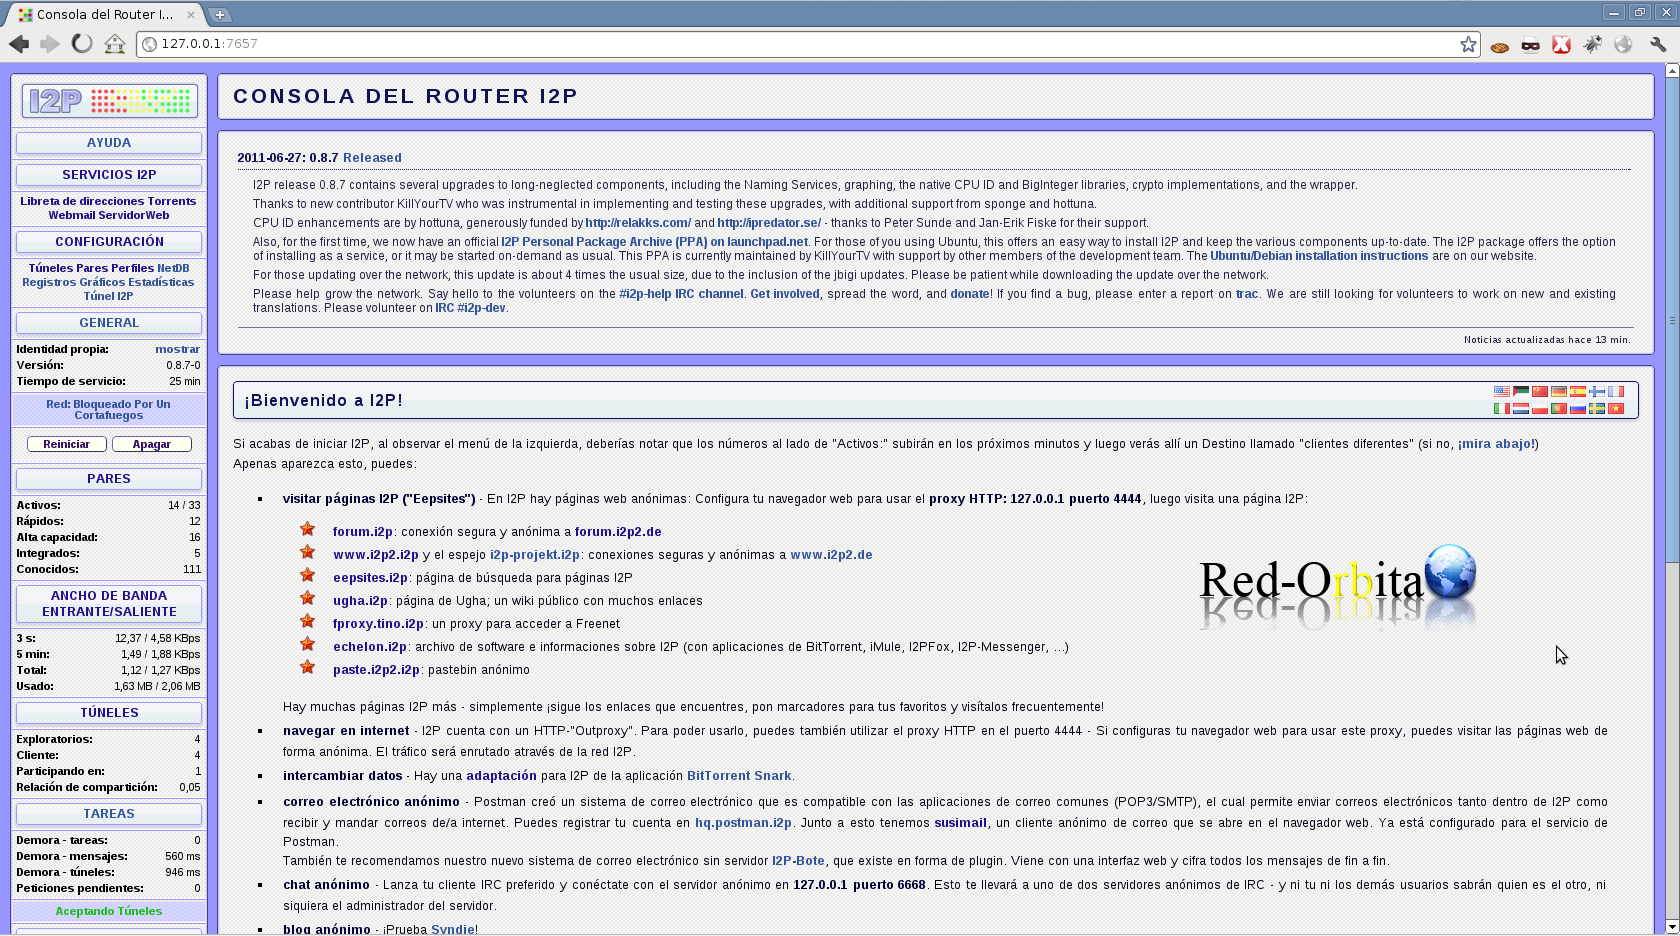This screenshot has height=936, width=1680.
Task: Show own identity via mostrar link
Action: [x=177, y=349]
